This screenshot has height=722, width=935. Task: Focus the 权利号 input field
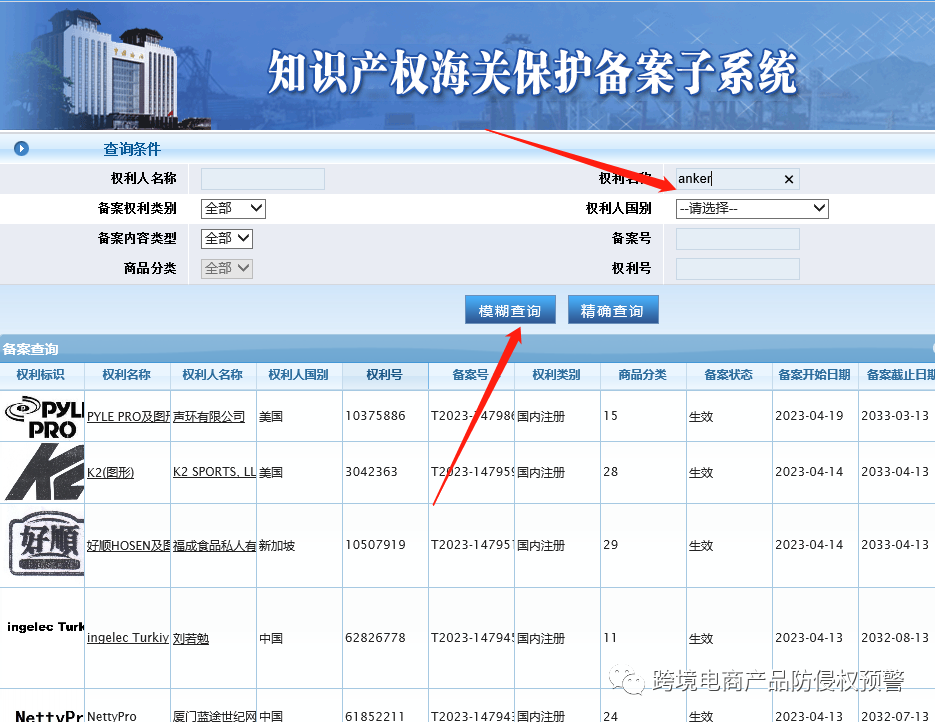738,269
